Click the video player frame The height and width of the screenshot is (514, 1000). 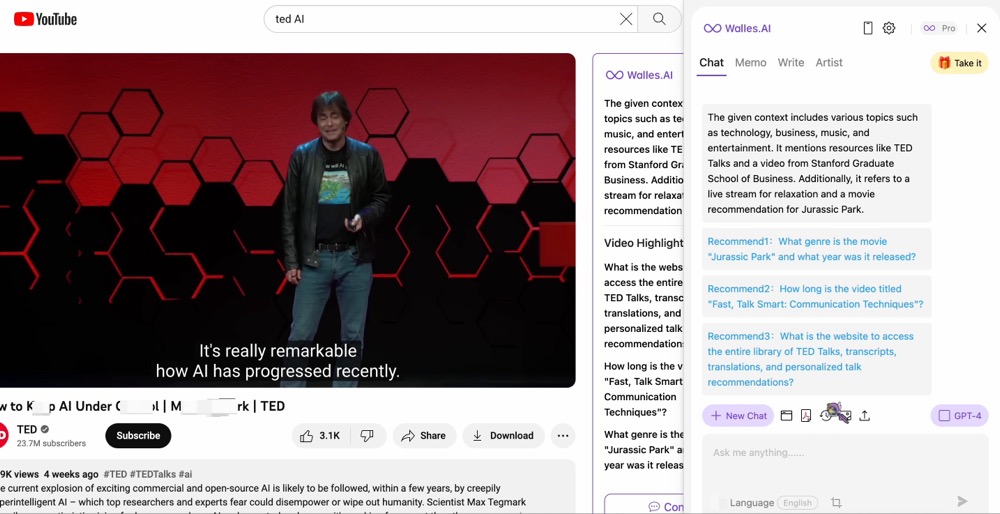[x=288, y=220]
